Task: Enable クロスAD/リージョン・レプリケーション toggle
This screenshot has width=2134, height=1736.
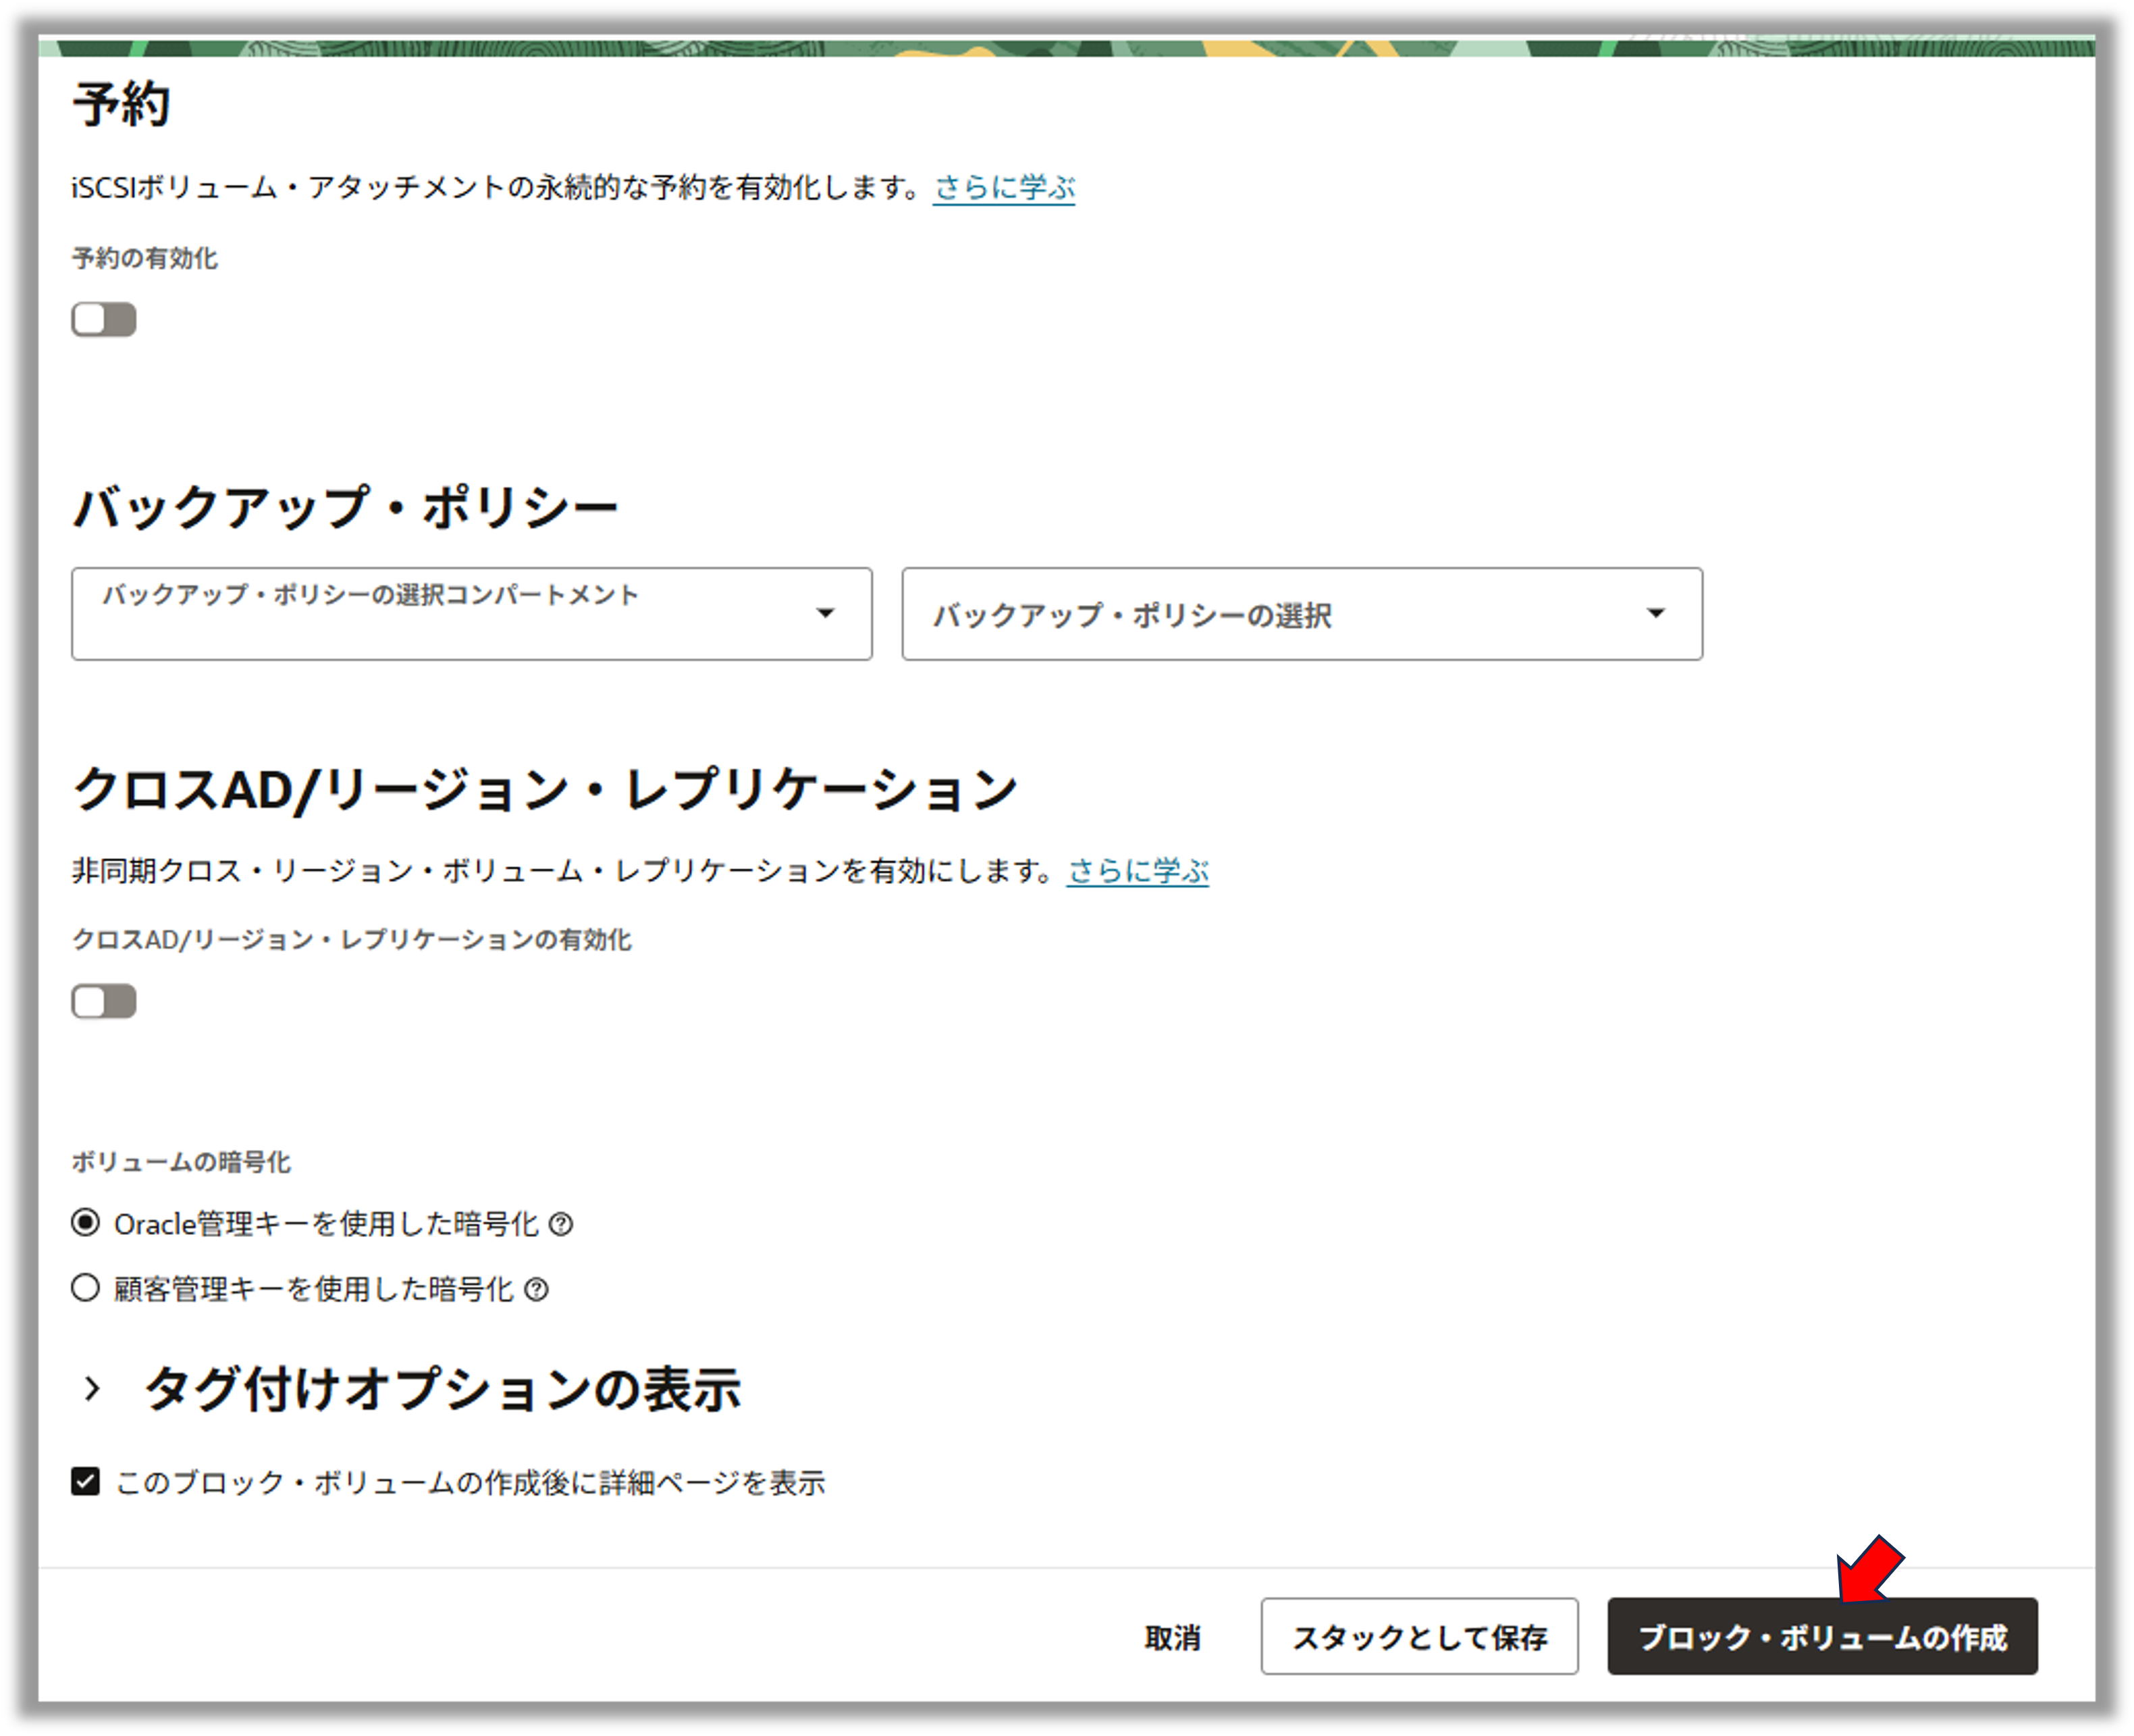Action: pos(104,1001)
